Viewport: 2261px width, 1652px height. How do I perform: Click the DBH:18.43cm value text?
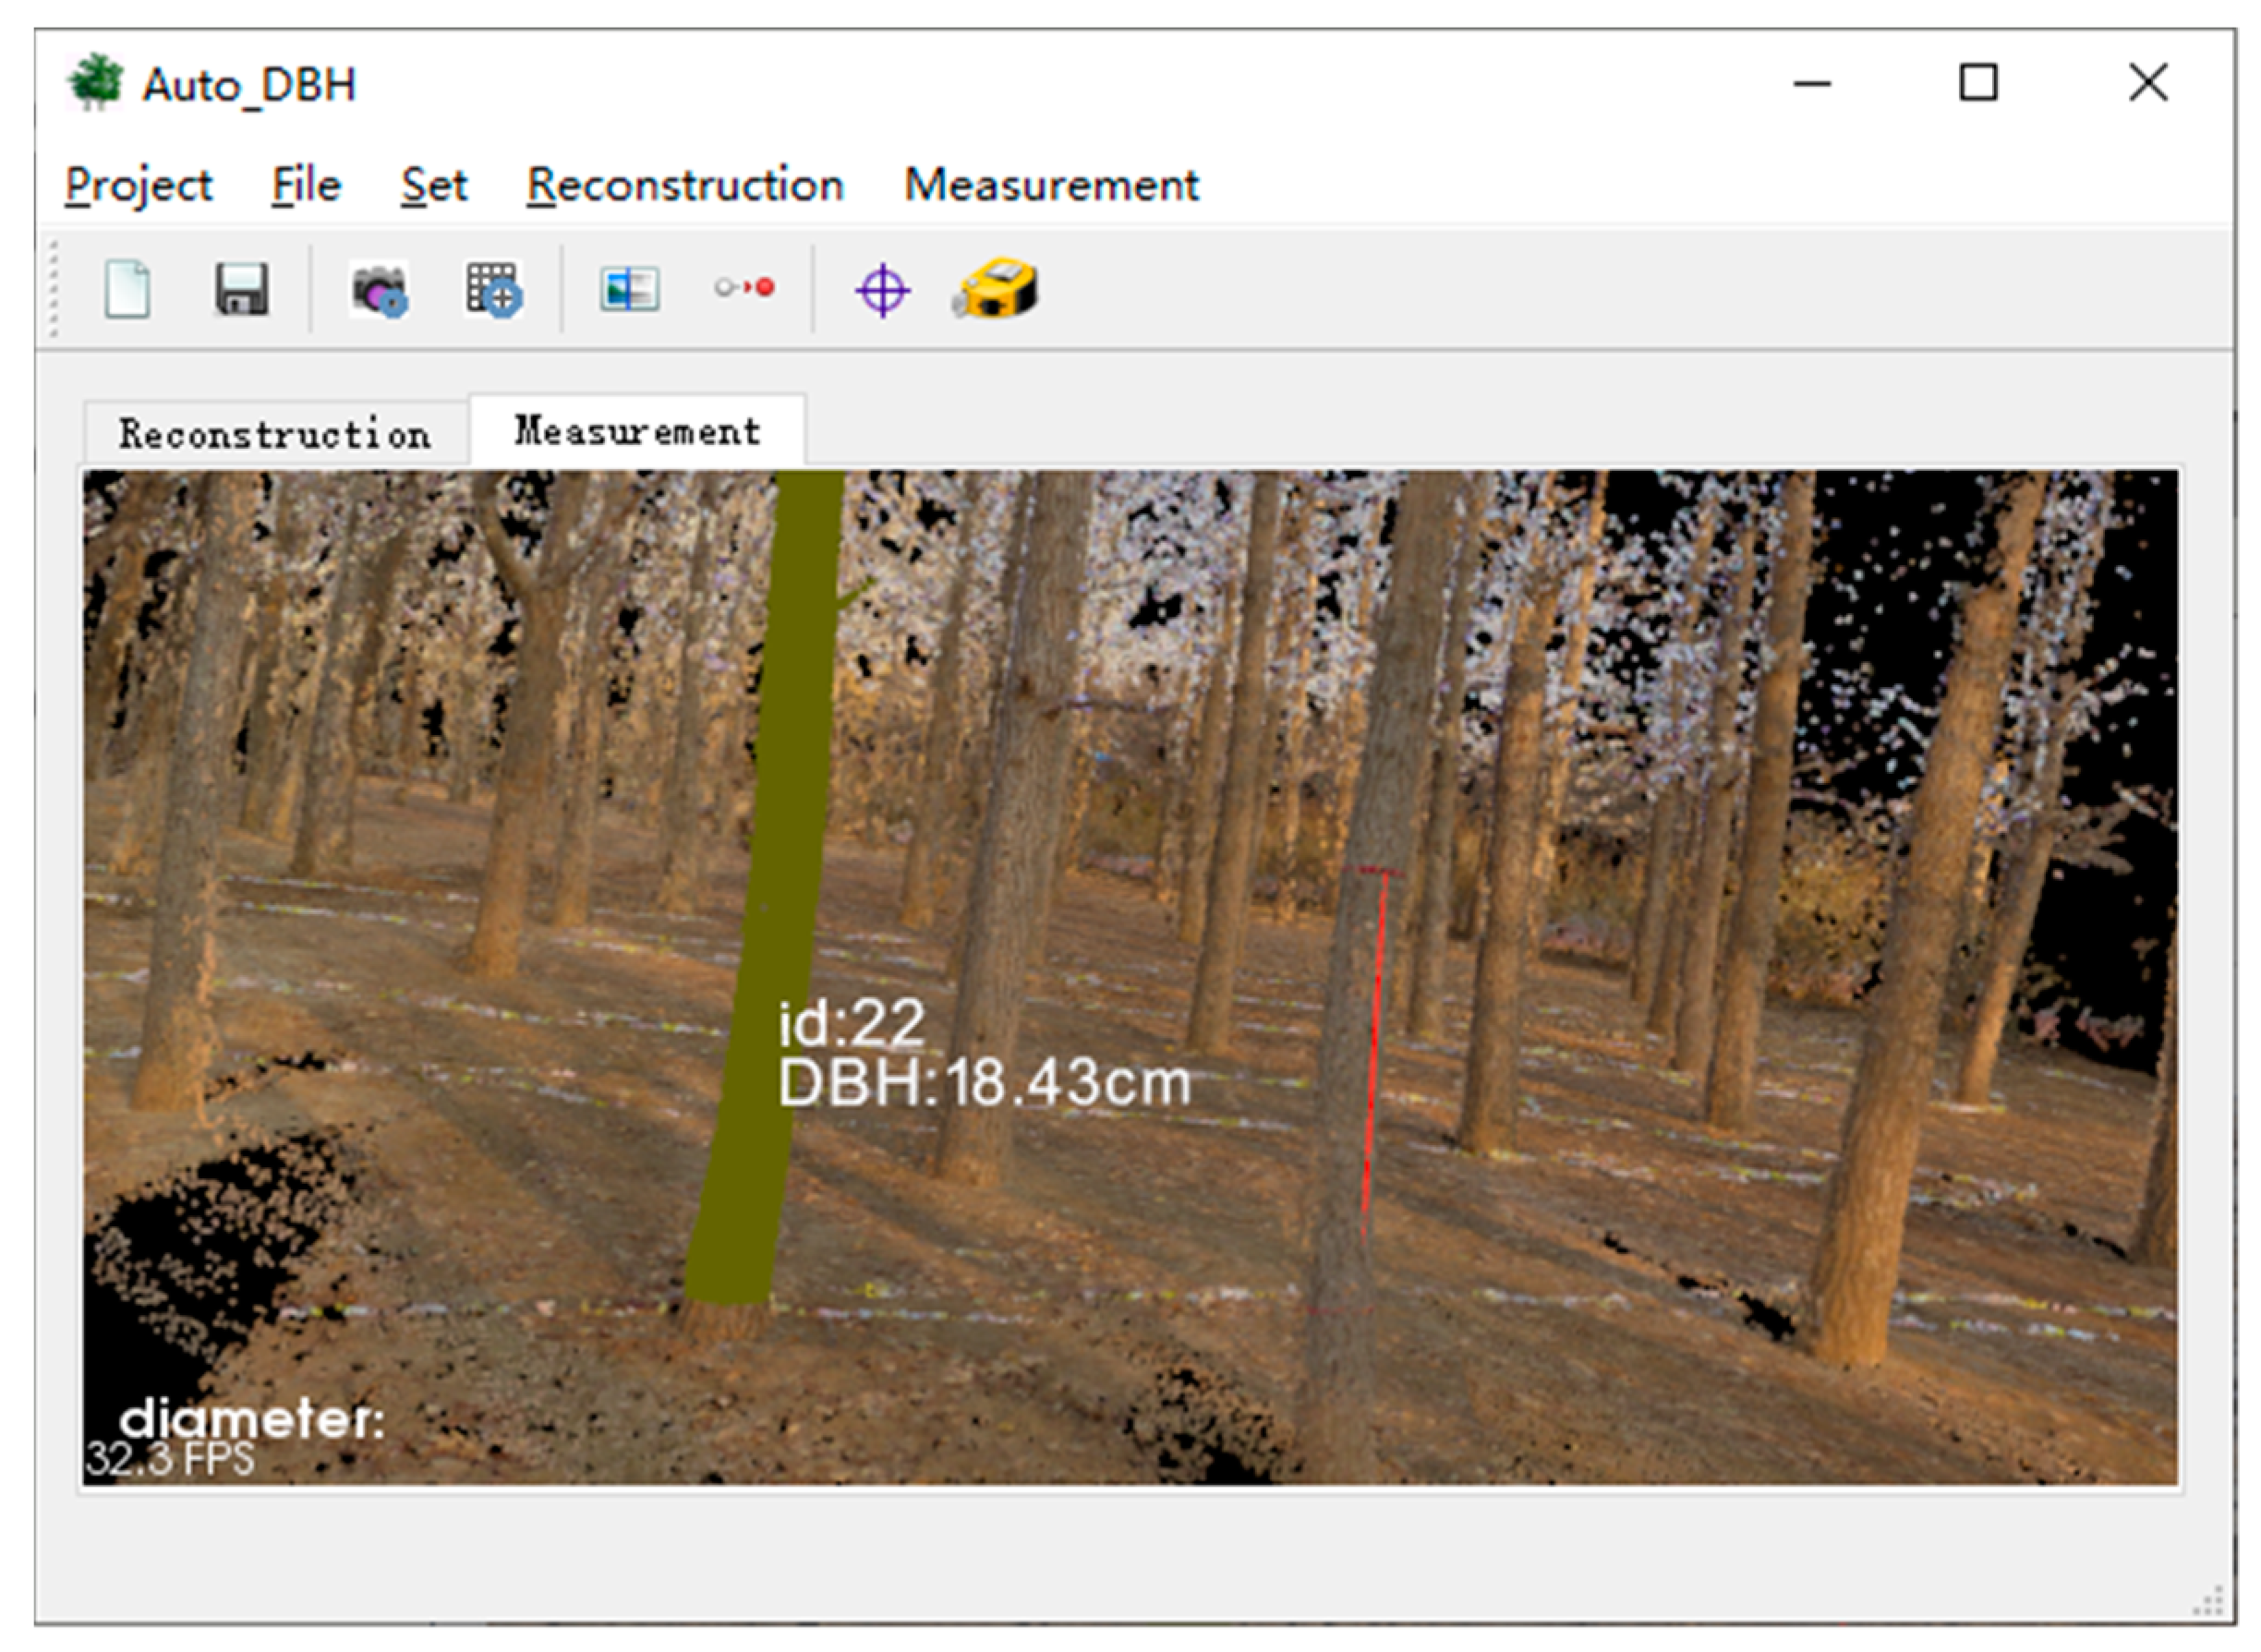(x=985, y=1083)
